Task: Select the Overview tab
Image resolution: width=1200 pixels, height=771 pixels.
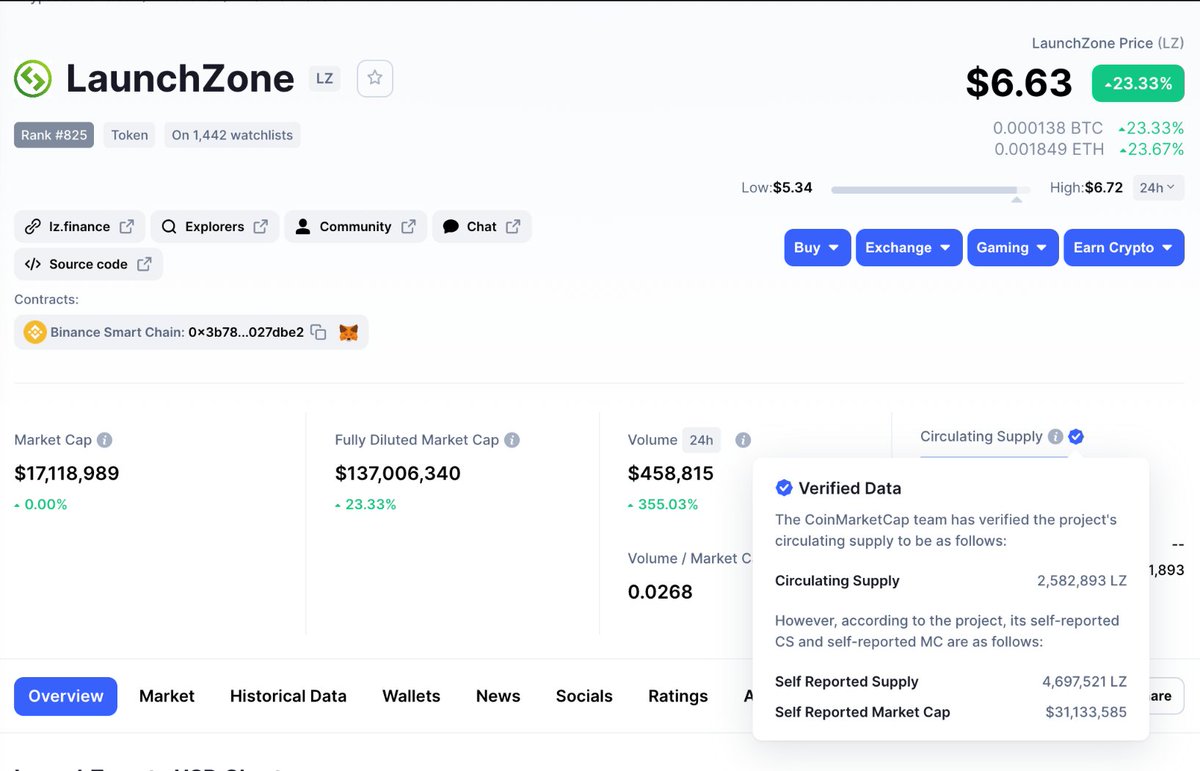Action: [x=66, y=696]
